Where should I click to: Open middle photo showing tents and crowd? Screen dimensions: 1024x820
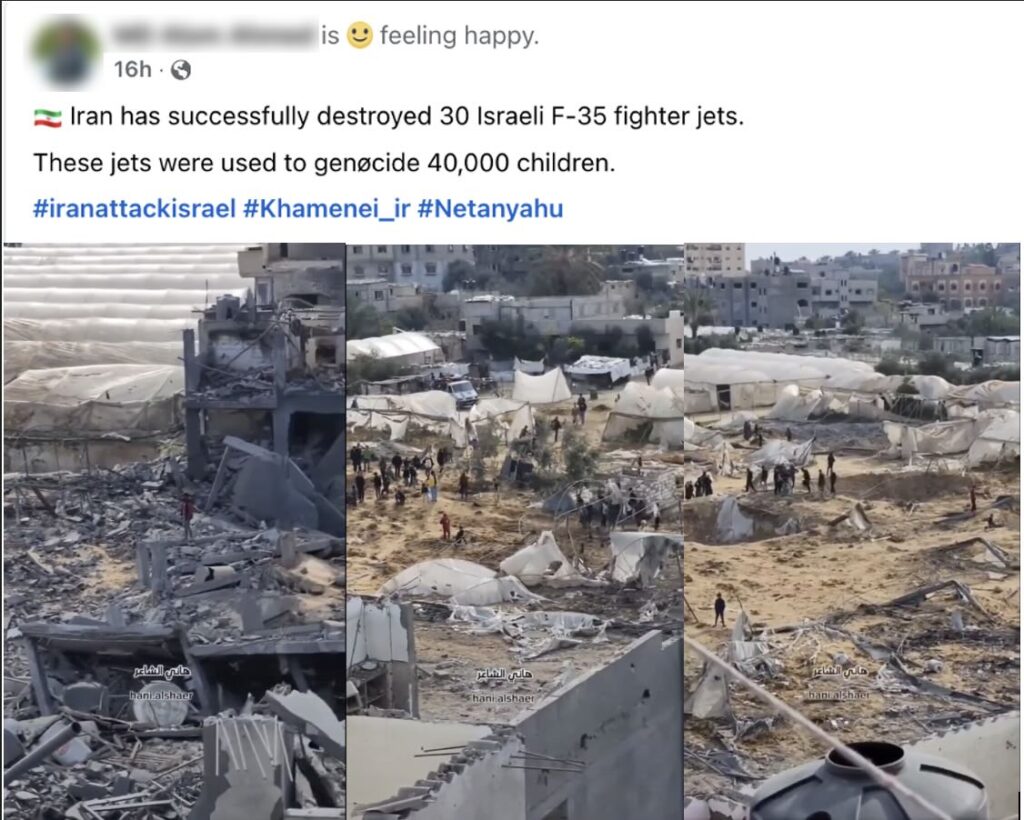tap(515, 531)
